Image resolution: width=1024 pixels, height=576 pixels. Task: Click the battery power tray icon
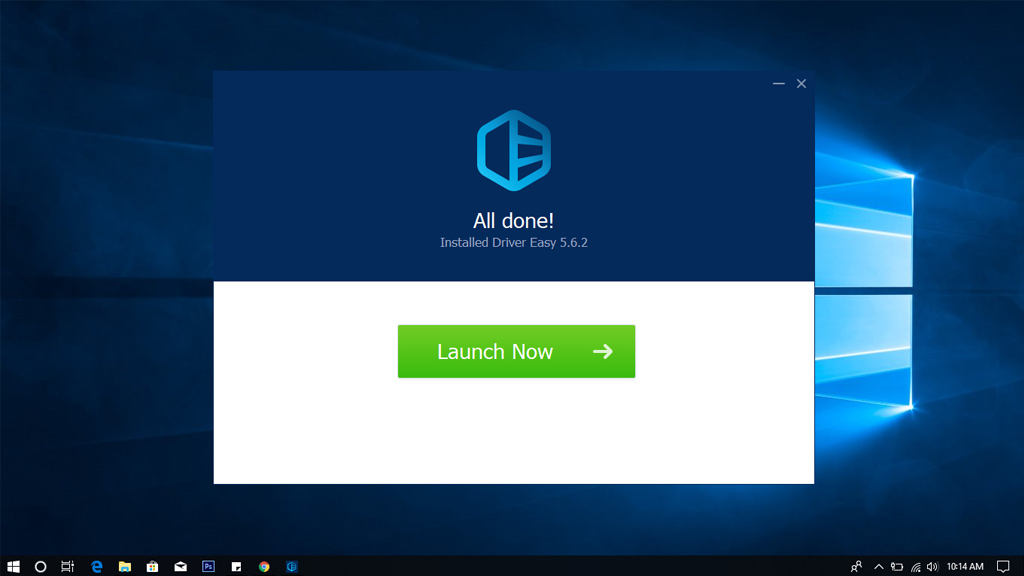[897, 566]
